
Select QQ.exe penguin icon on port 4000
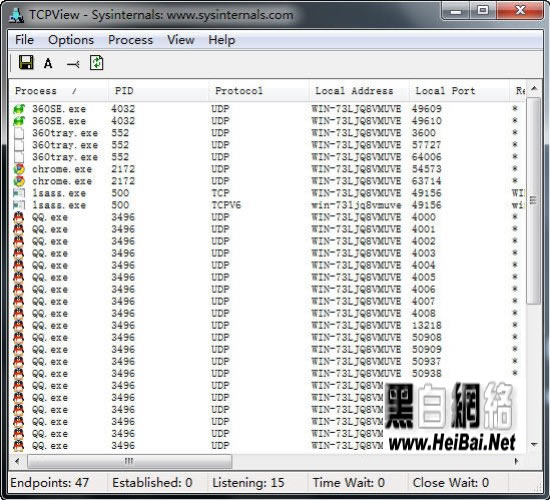19,217
